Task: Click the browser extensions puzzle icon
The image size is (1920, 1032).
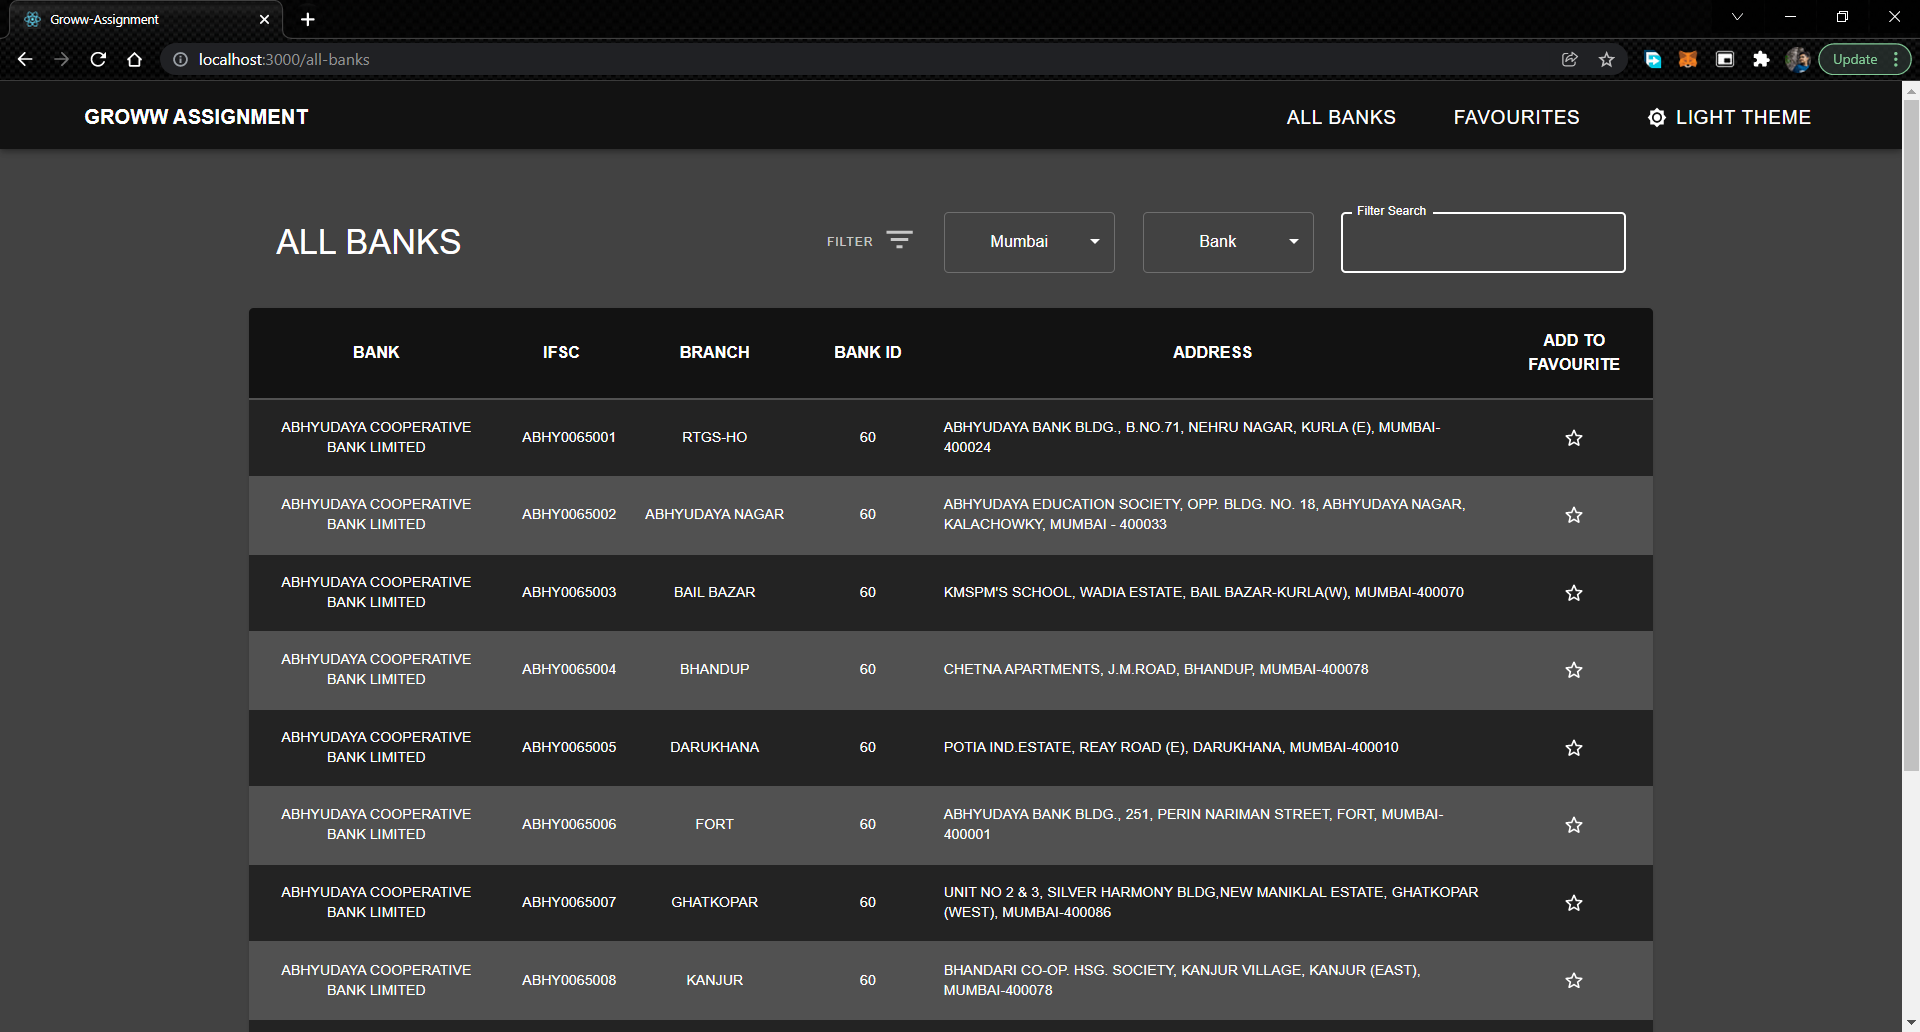Action: tap(1761, 59)
